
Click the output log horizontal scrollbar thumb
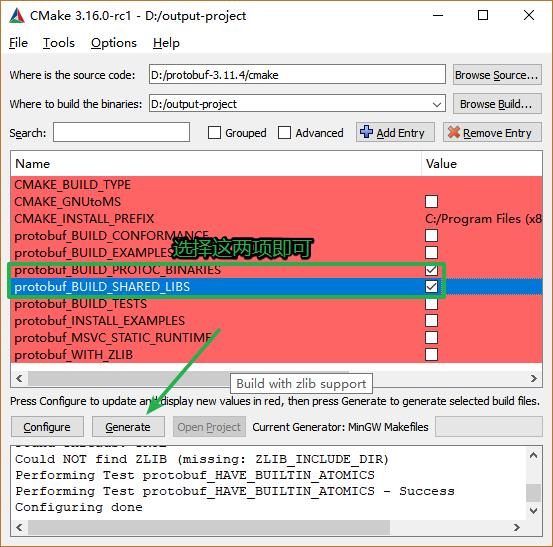pos(209,528)
